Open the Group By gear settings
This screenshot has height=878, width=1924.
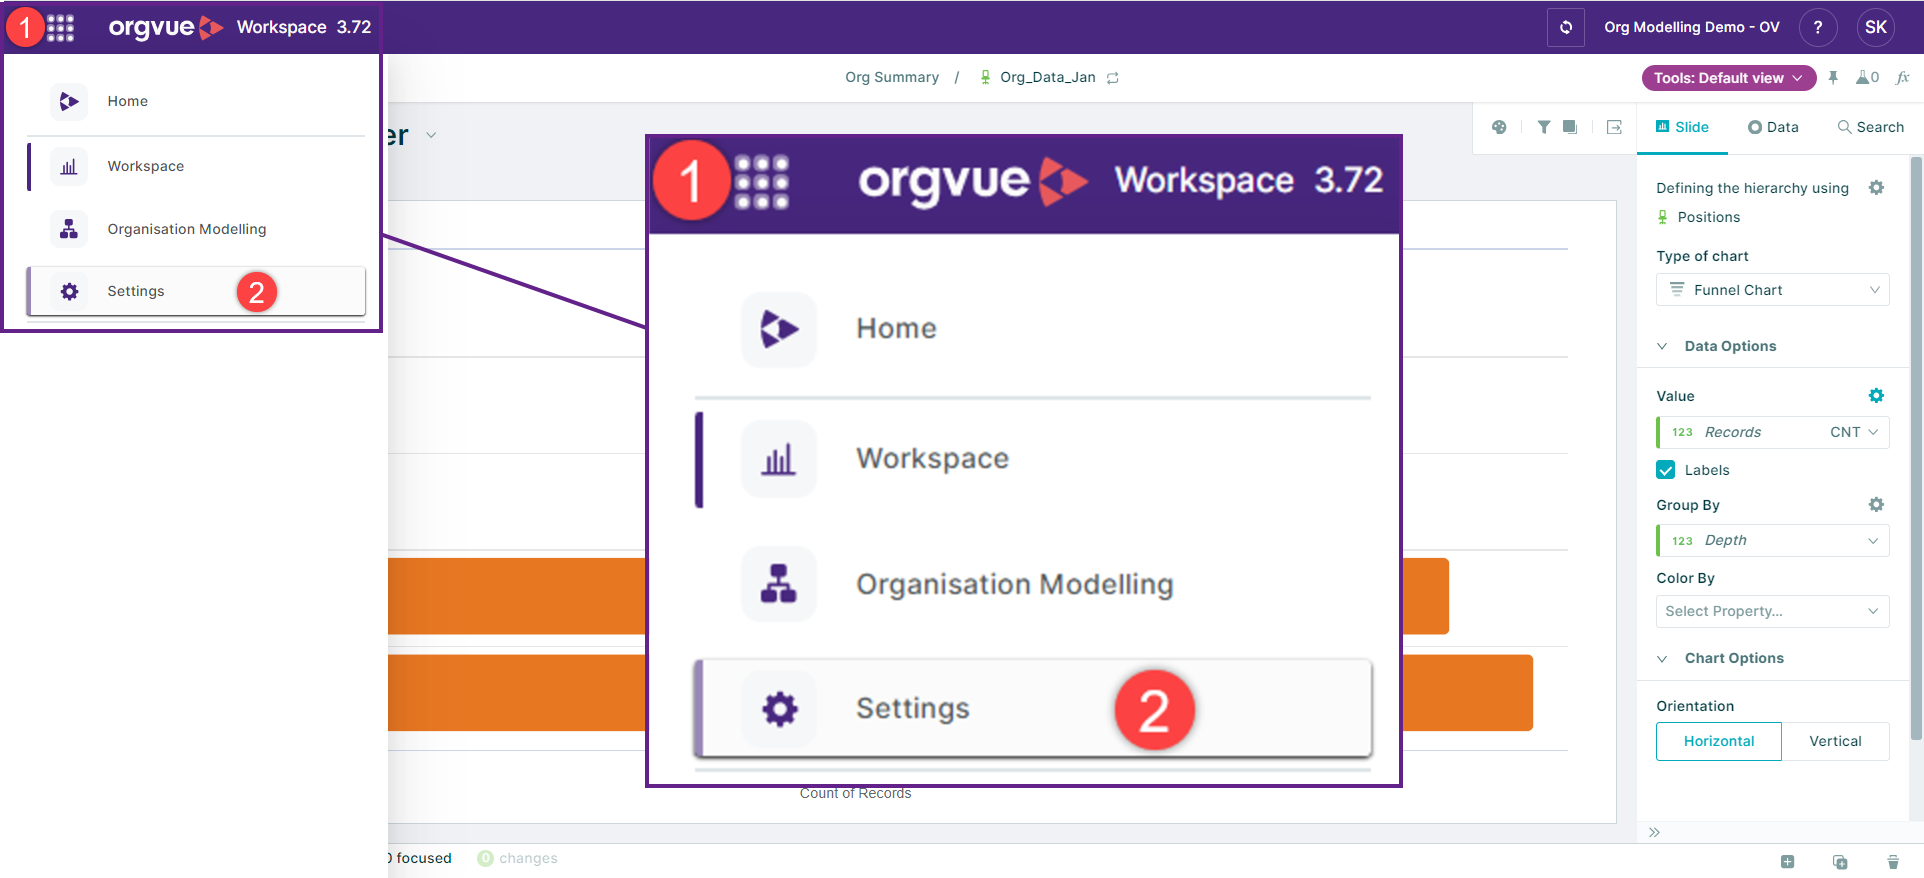1876,505
